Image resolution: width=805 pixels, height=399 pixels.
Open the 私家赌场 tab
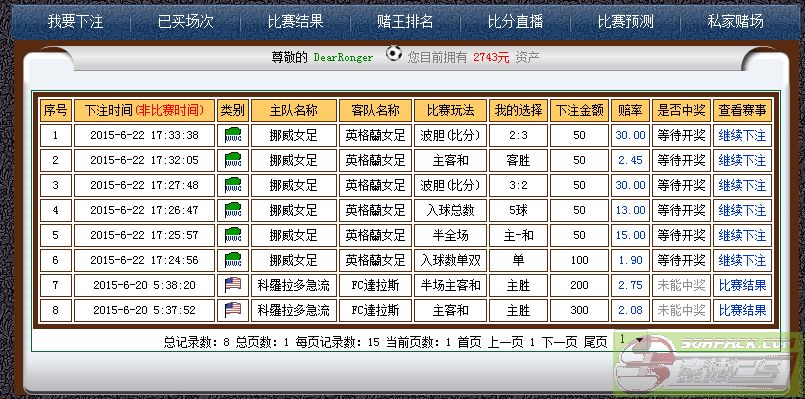point(735,22)
